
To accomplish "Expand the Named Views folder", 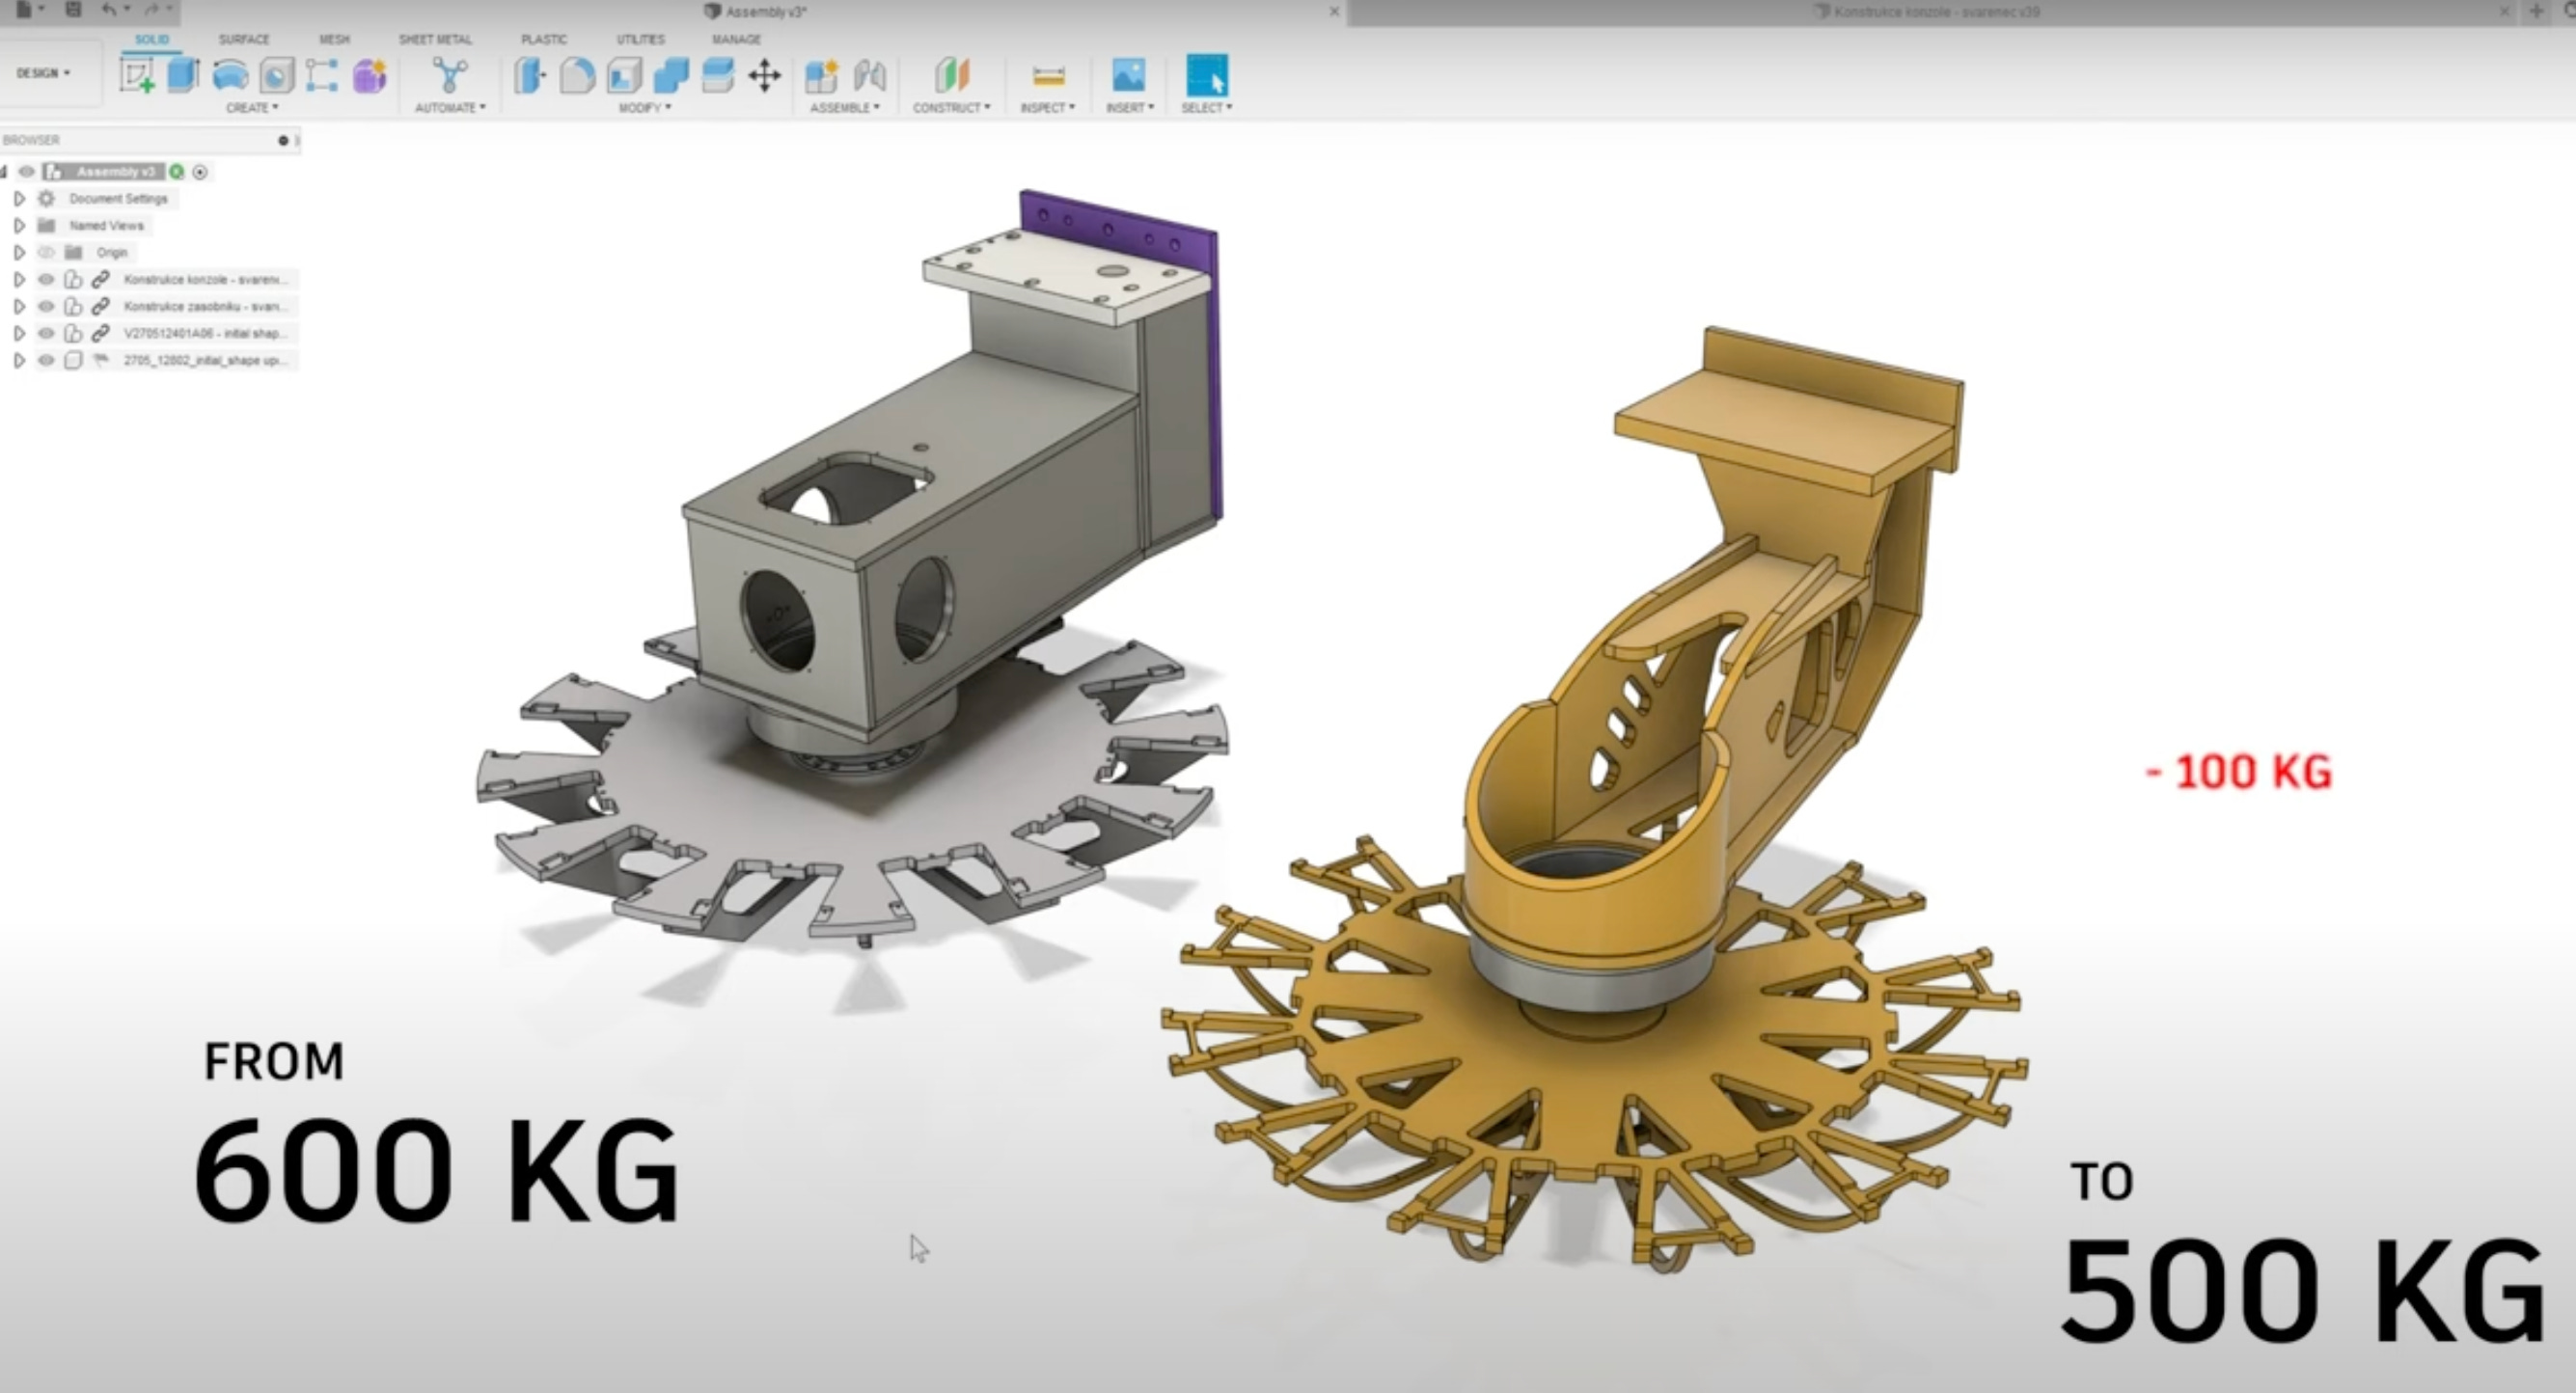I will (x=20, y=225).
